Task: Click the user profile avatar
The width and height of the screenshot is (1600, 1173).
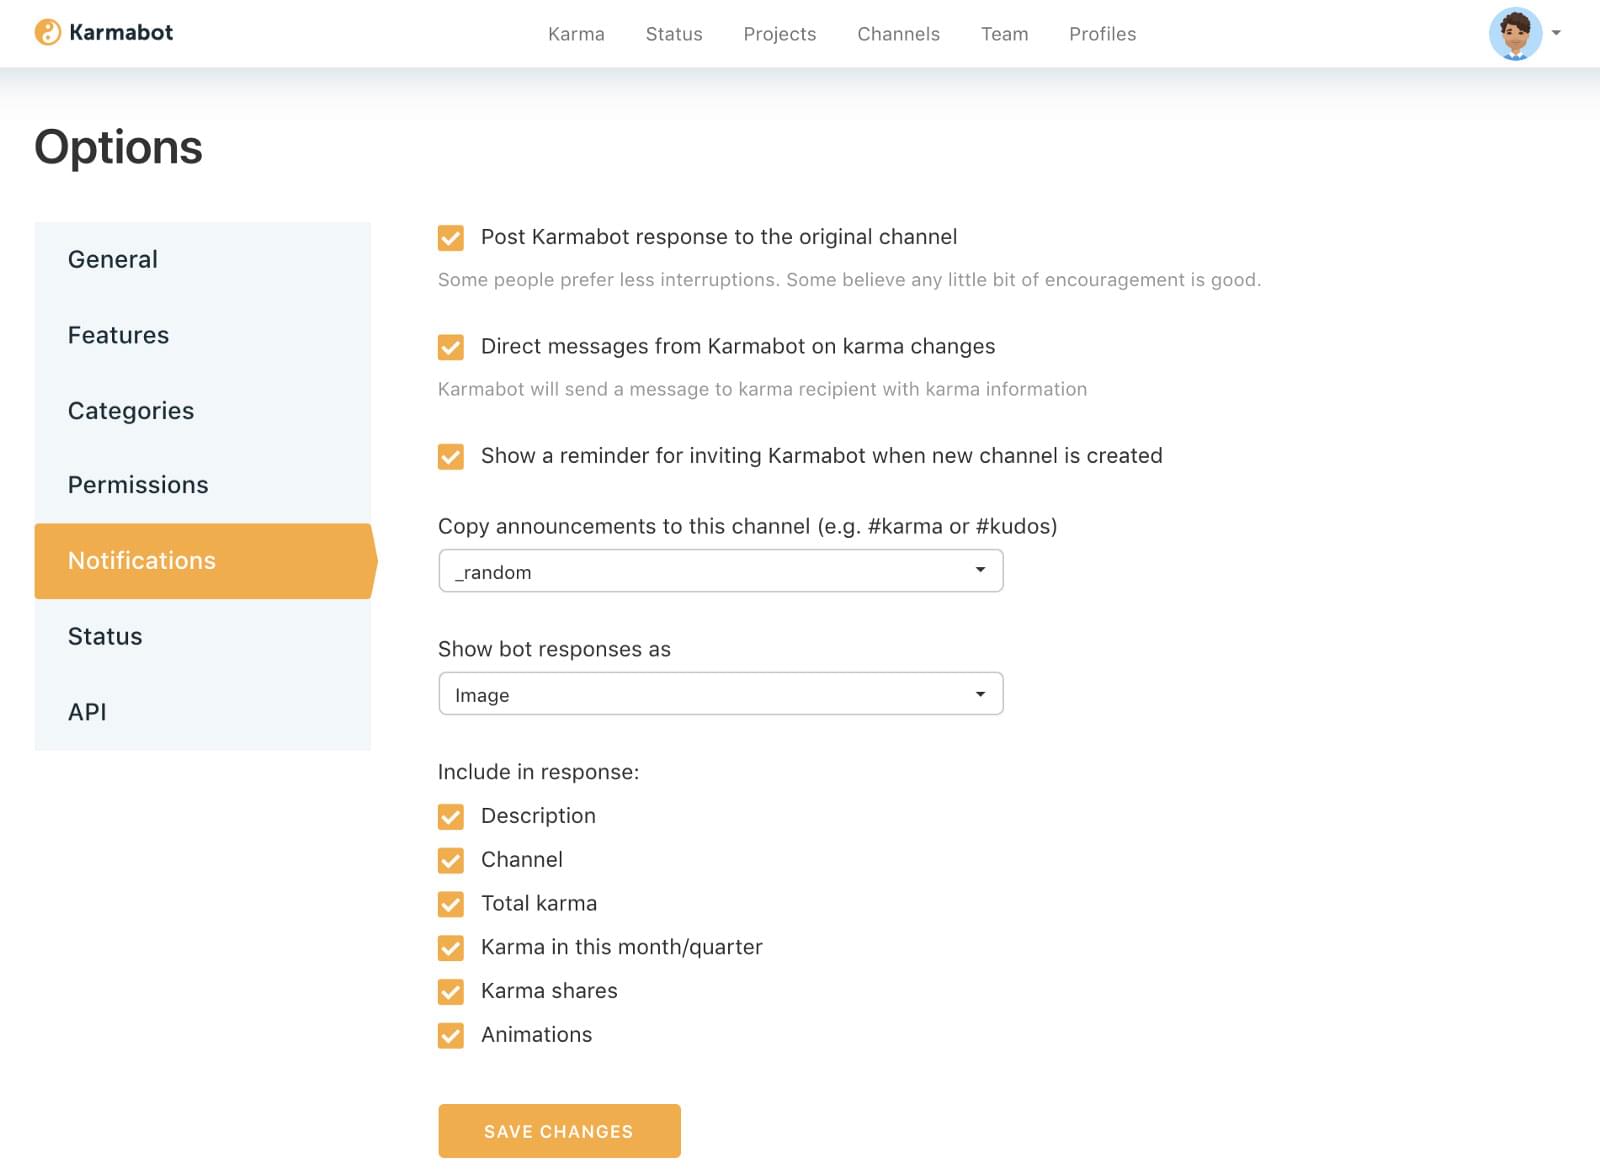Action: click(x=1514, y=34)
